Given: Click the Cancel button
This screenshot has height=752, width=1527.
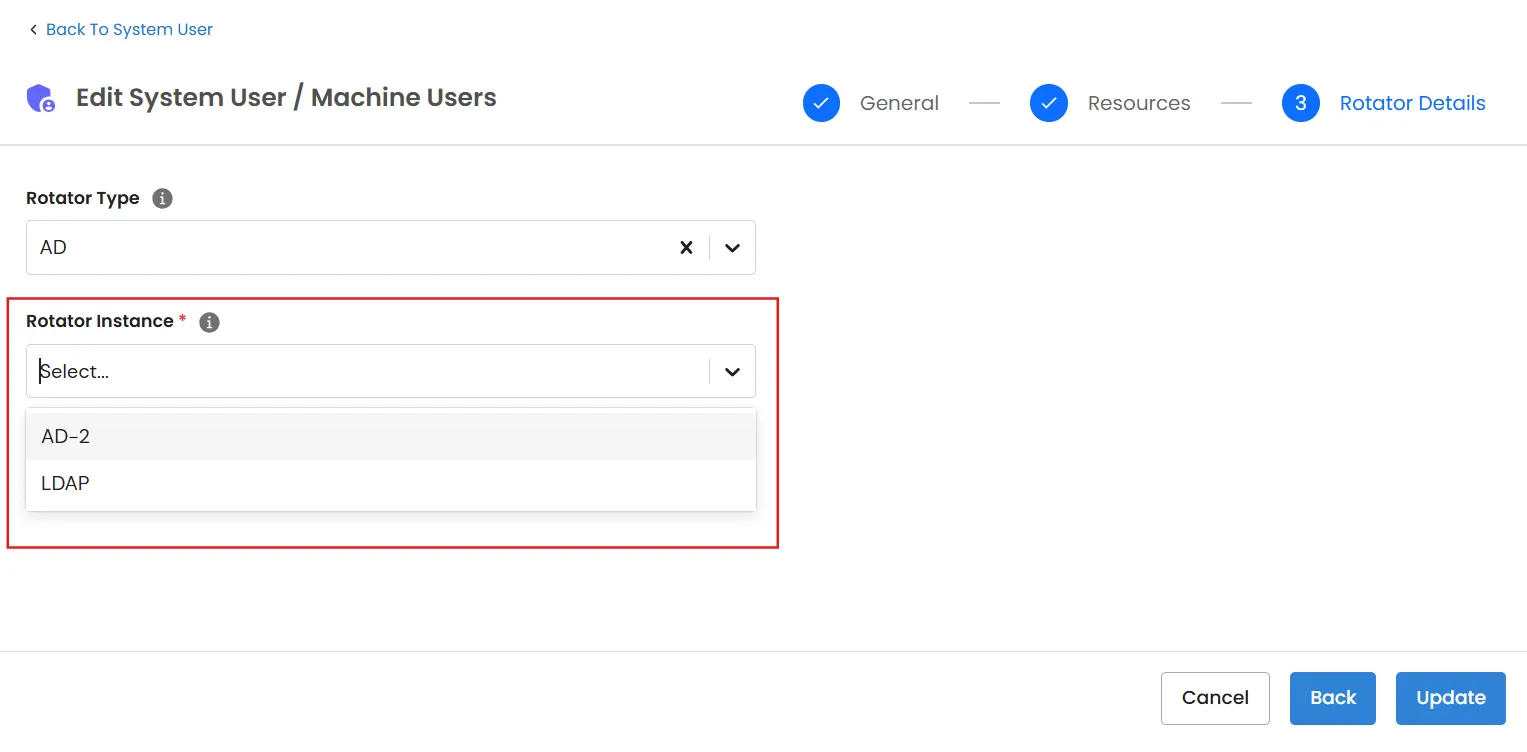Looking at the screenshot, I should tap(1215, 698).
